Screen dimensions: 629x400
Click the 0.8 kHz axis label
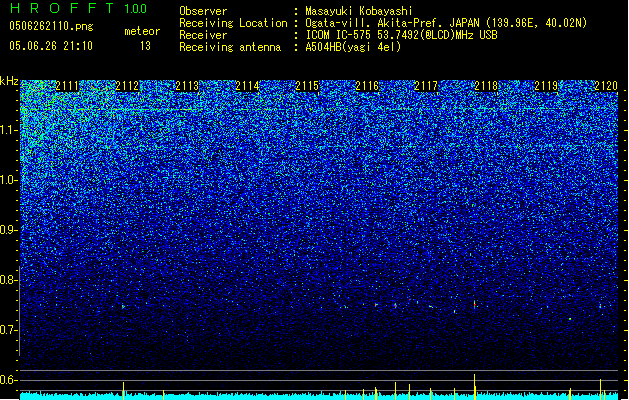point(9,280)
